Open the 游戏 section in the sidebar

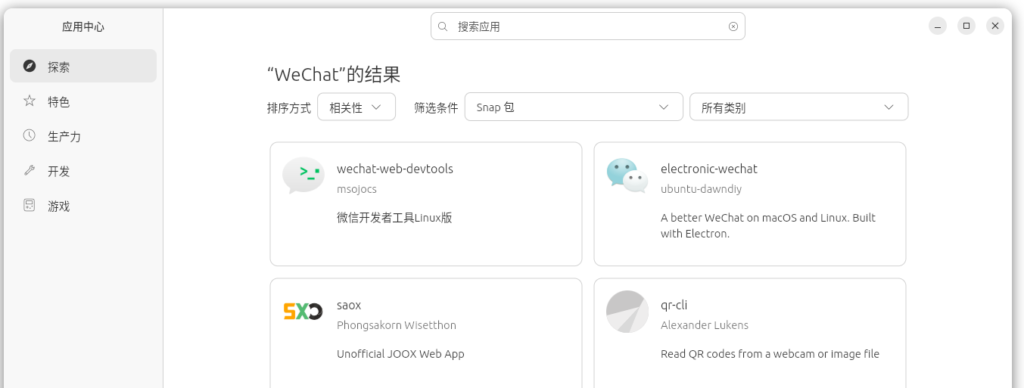pyautogui.click(x=83, y=206)
